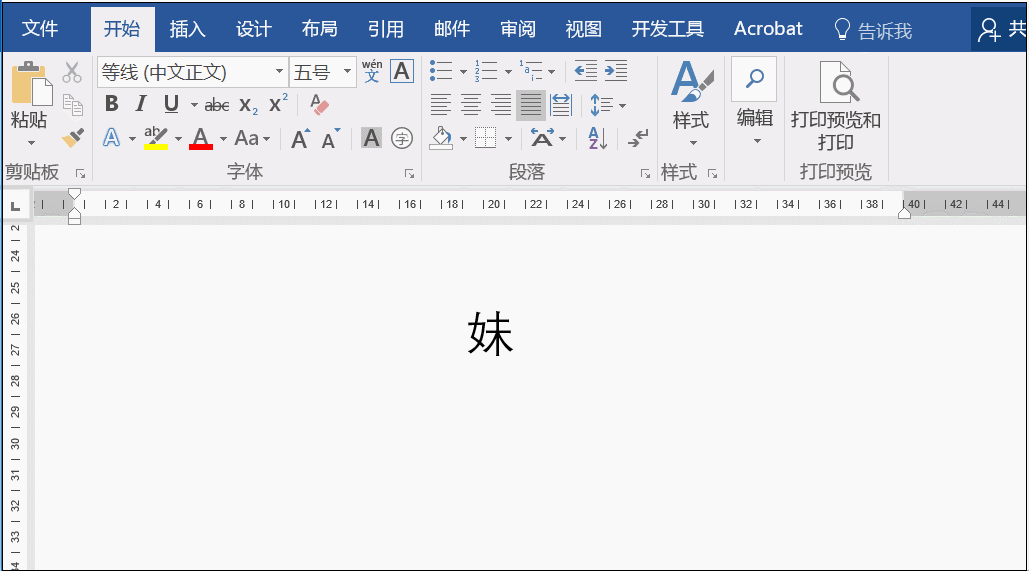Viewport: 1029px width, 571px height.
Task: Open font name combo box 等线
Action: pyautogui.click(x=193, y=72)
